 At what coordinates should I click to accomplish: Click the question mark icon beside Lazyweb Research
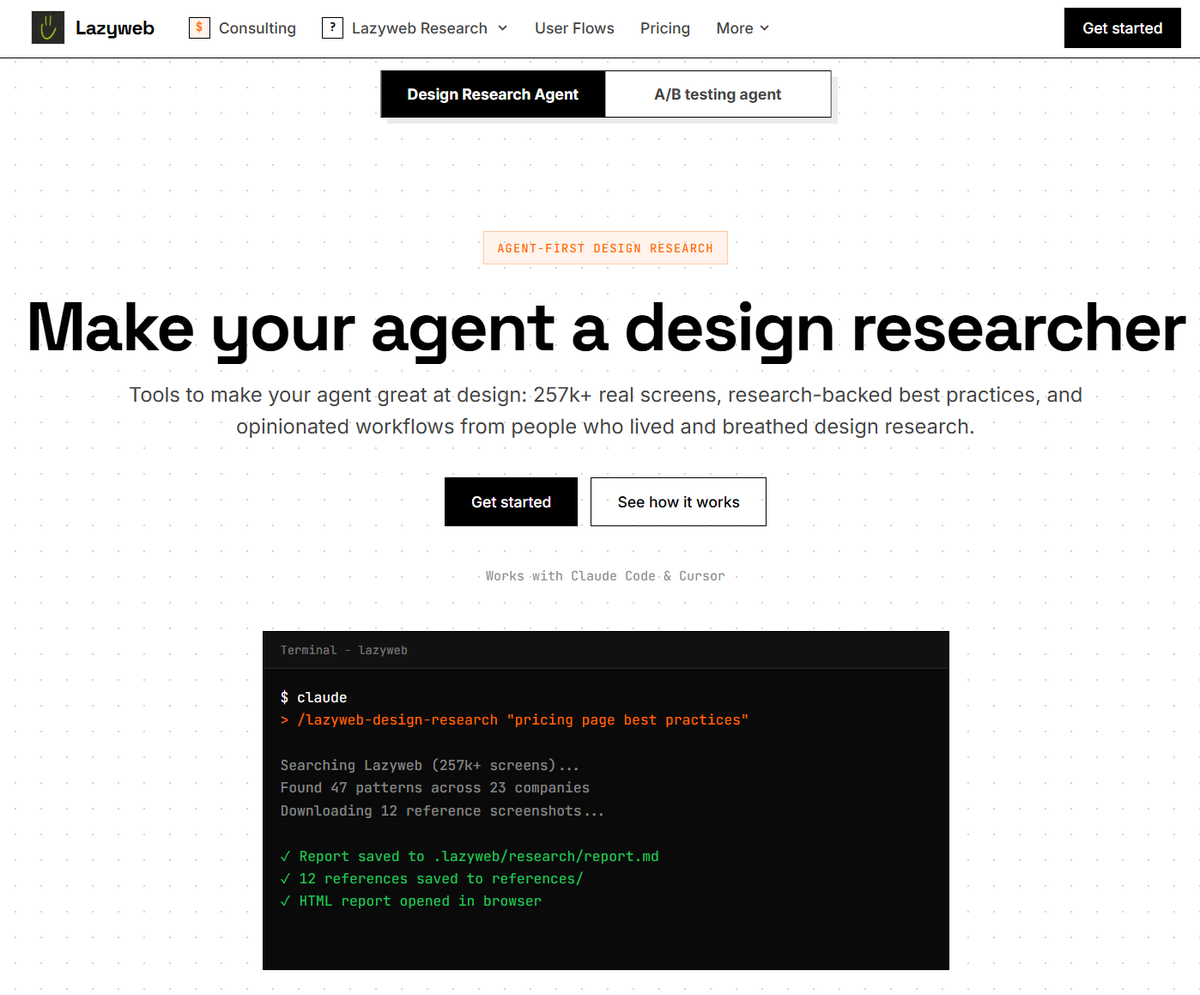click(332, 28)
